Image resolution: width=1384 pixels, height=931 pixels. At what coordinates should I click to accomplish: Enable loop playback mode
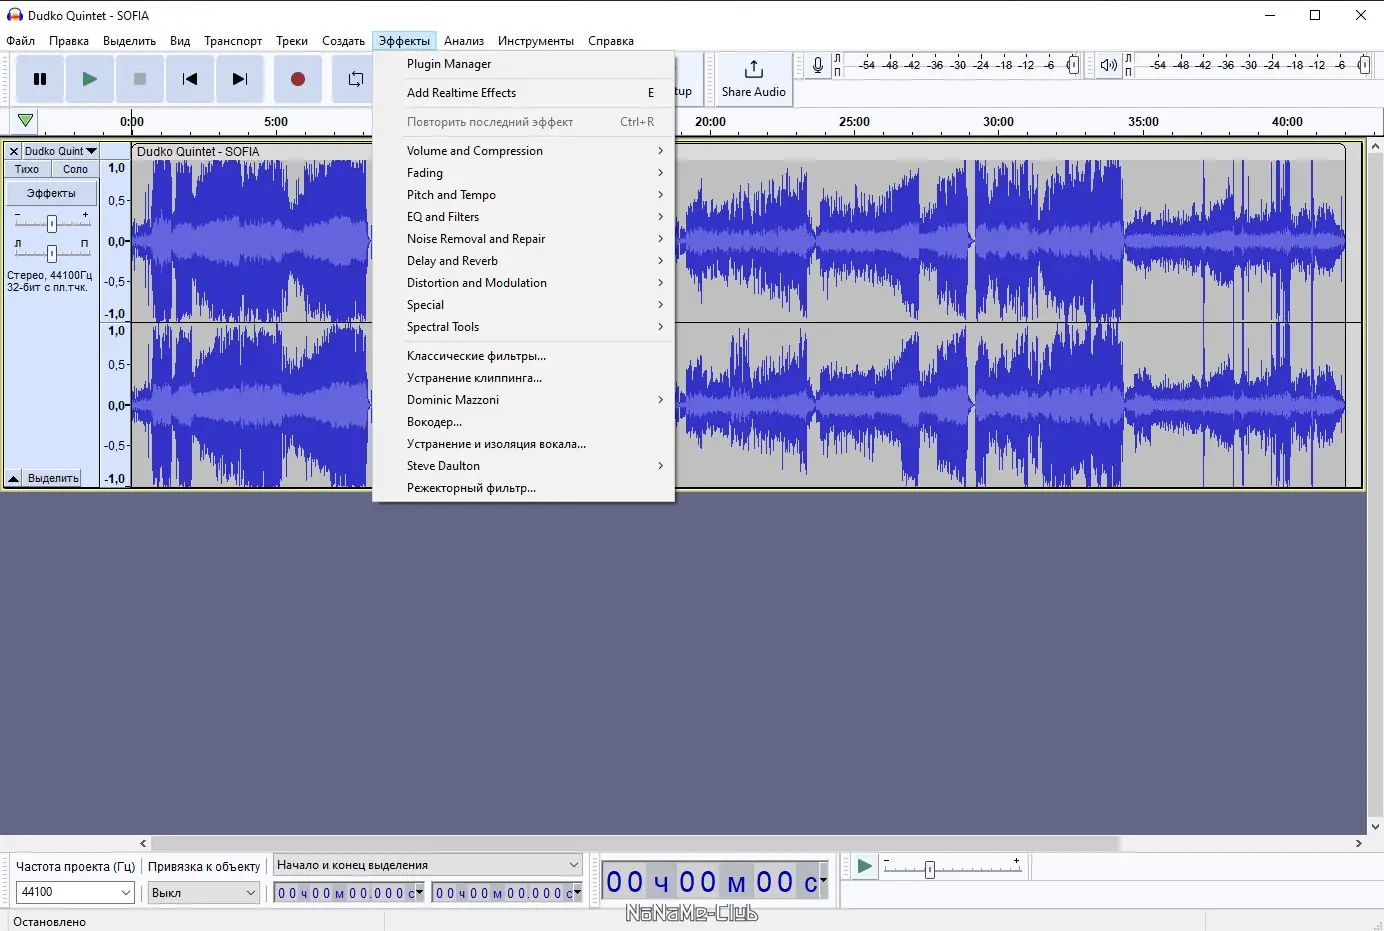[x=353, y=79]
